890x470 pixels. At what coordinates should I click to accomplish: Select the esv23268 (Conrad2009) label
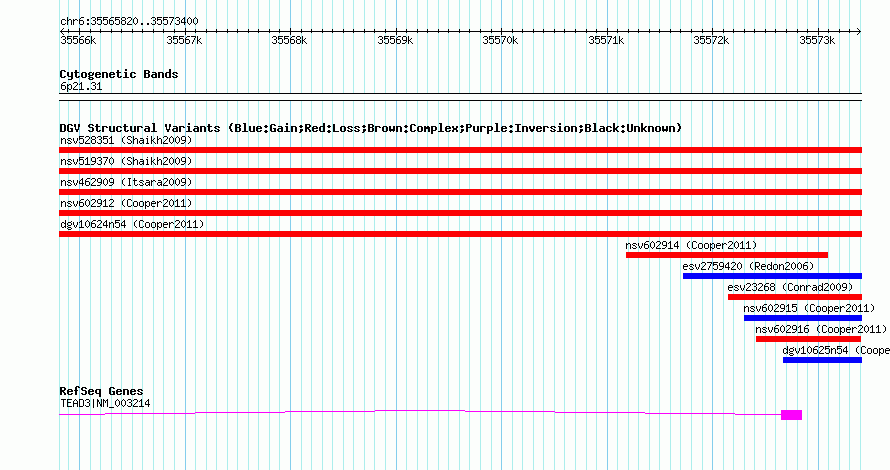(790, 287)
